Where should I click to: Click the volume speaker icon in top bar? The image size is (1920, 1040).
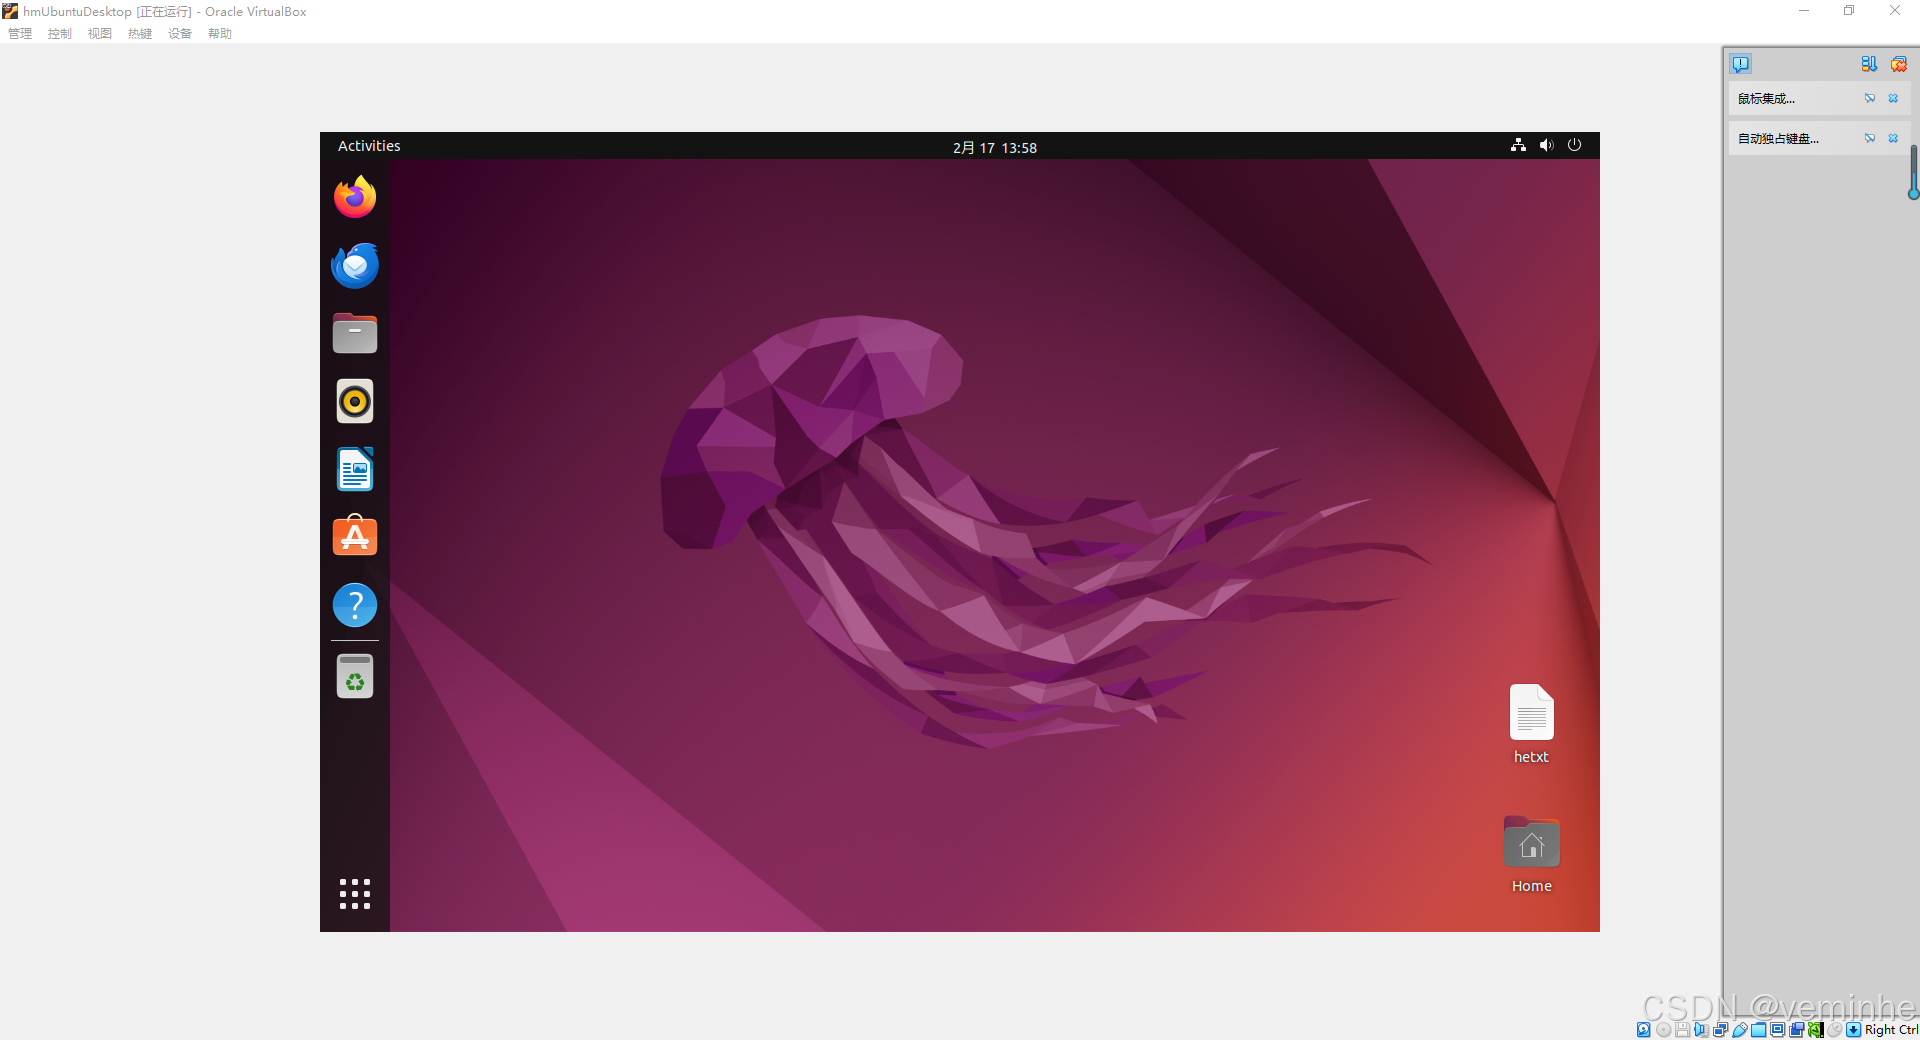coord(1546,145)
